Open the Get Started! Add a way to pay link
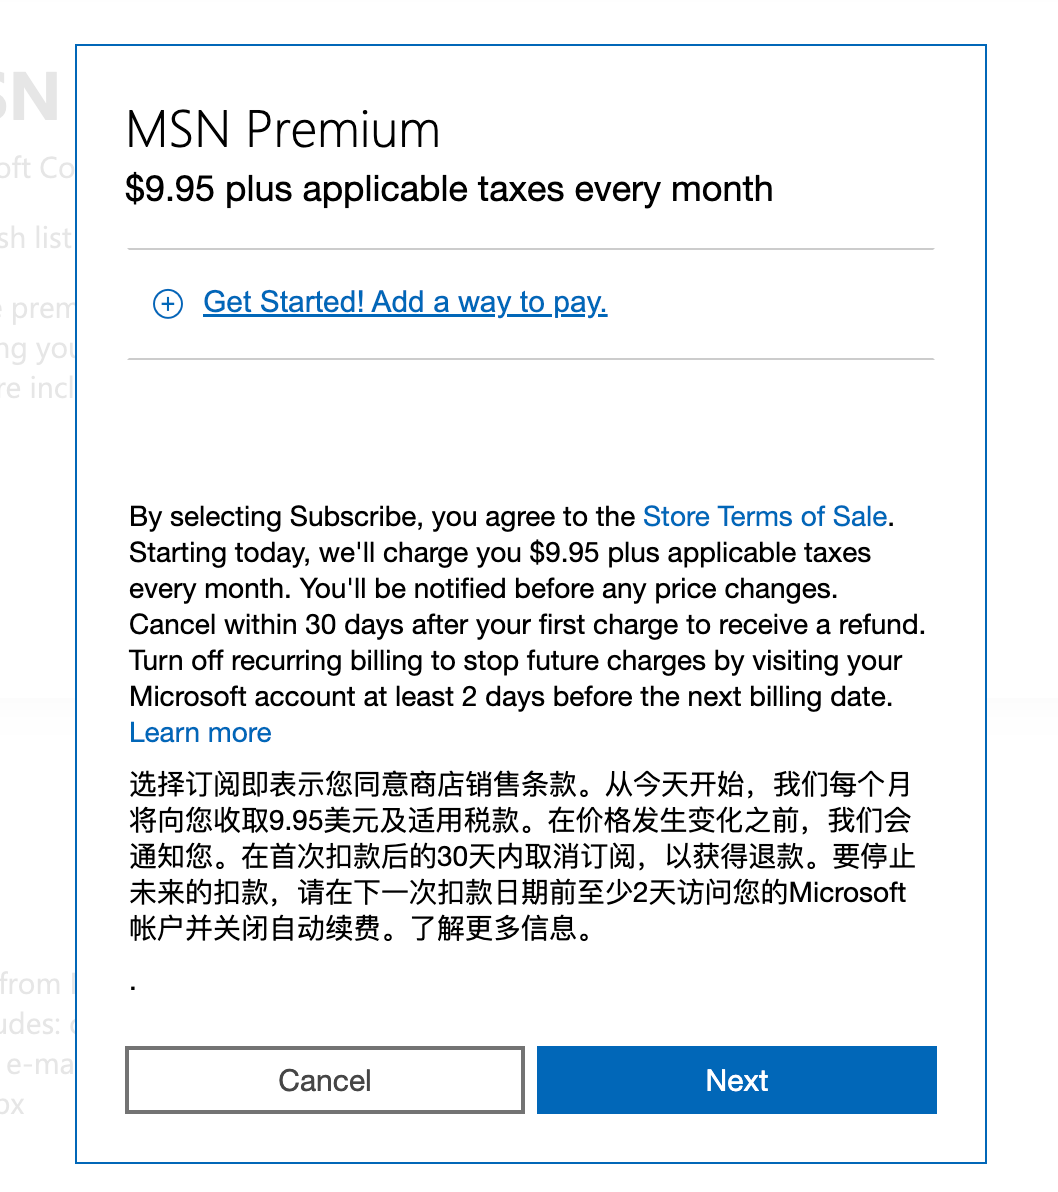The height and width of the screenshot is (1192, 1058). pos(405,301)
